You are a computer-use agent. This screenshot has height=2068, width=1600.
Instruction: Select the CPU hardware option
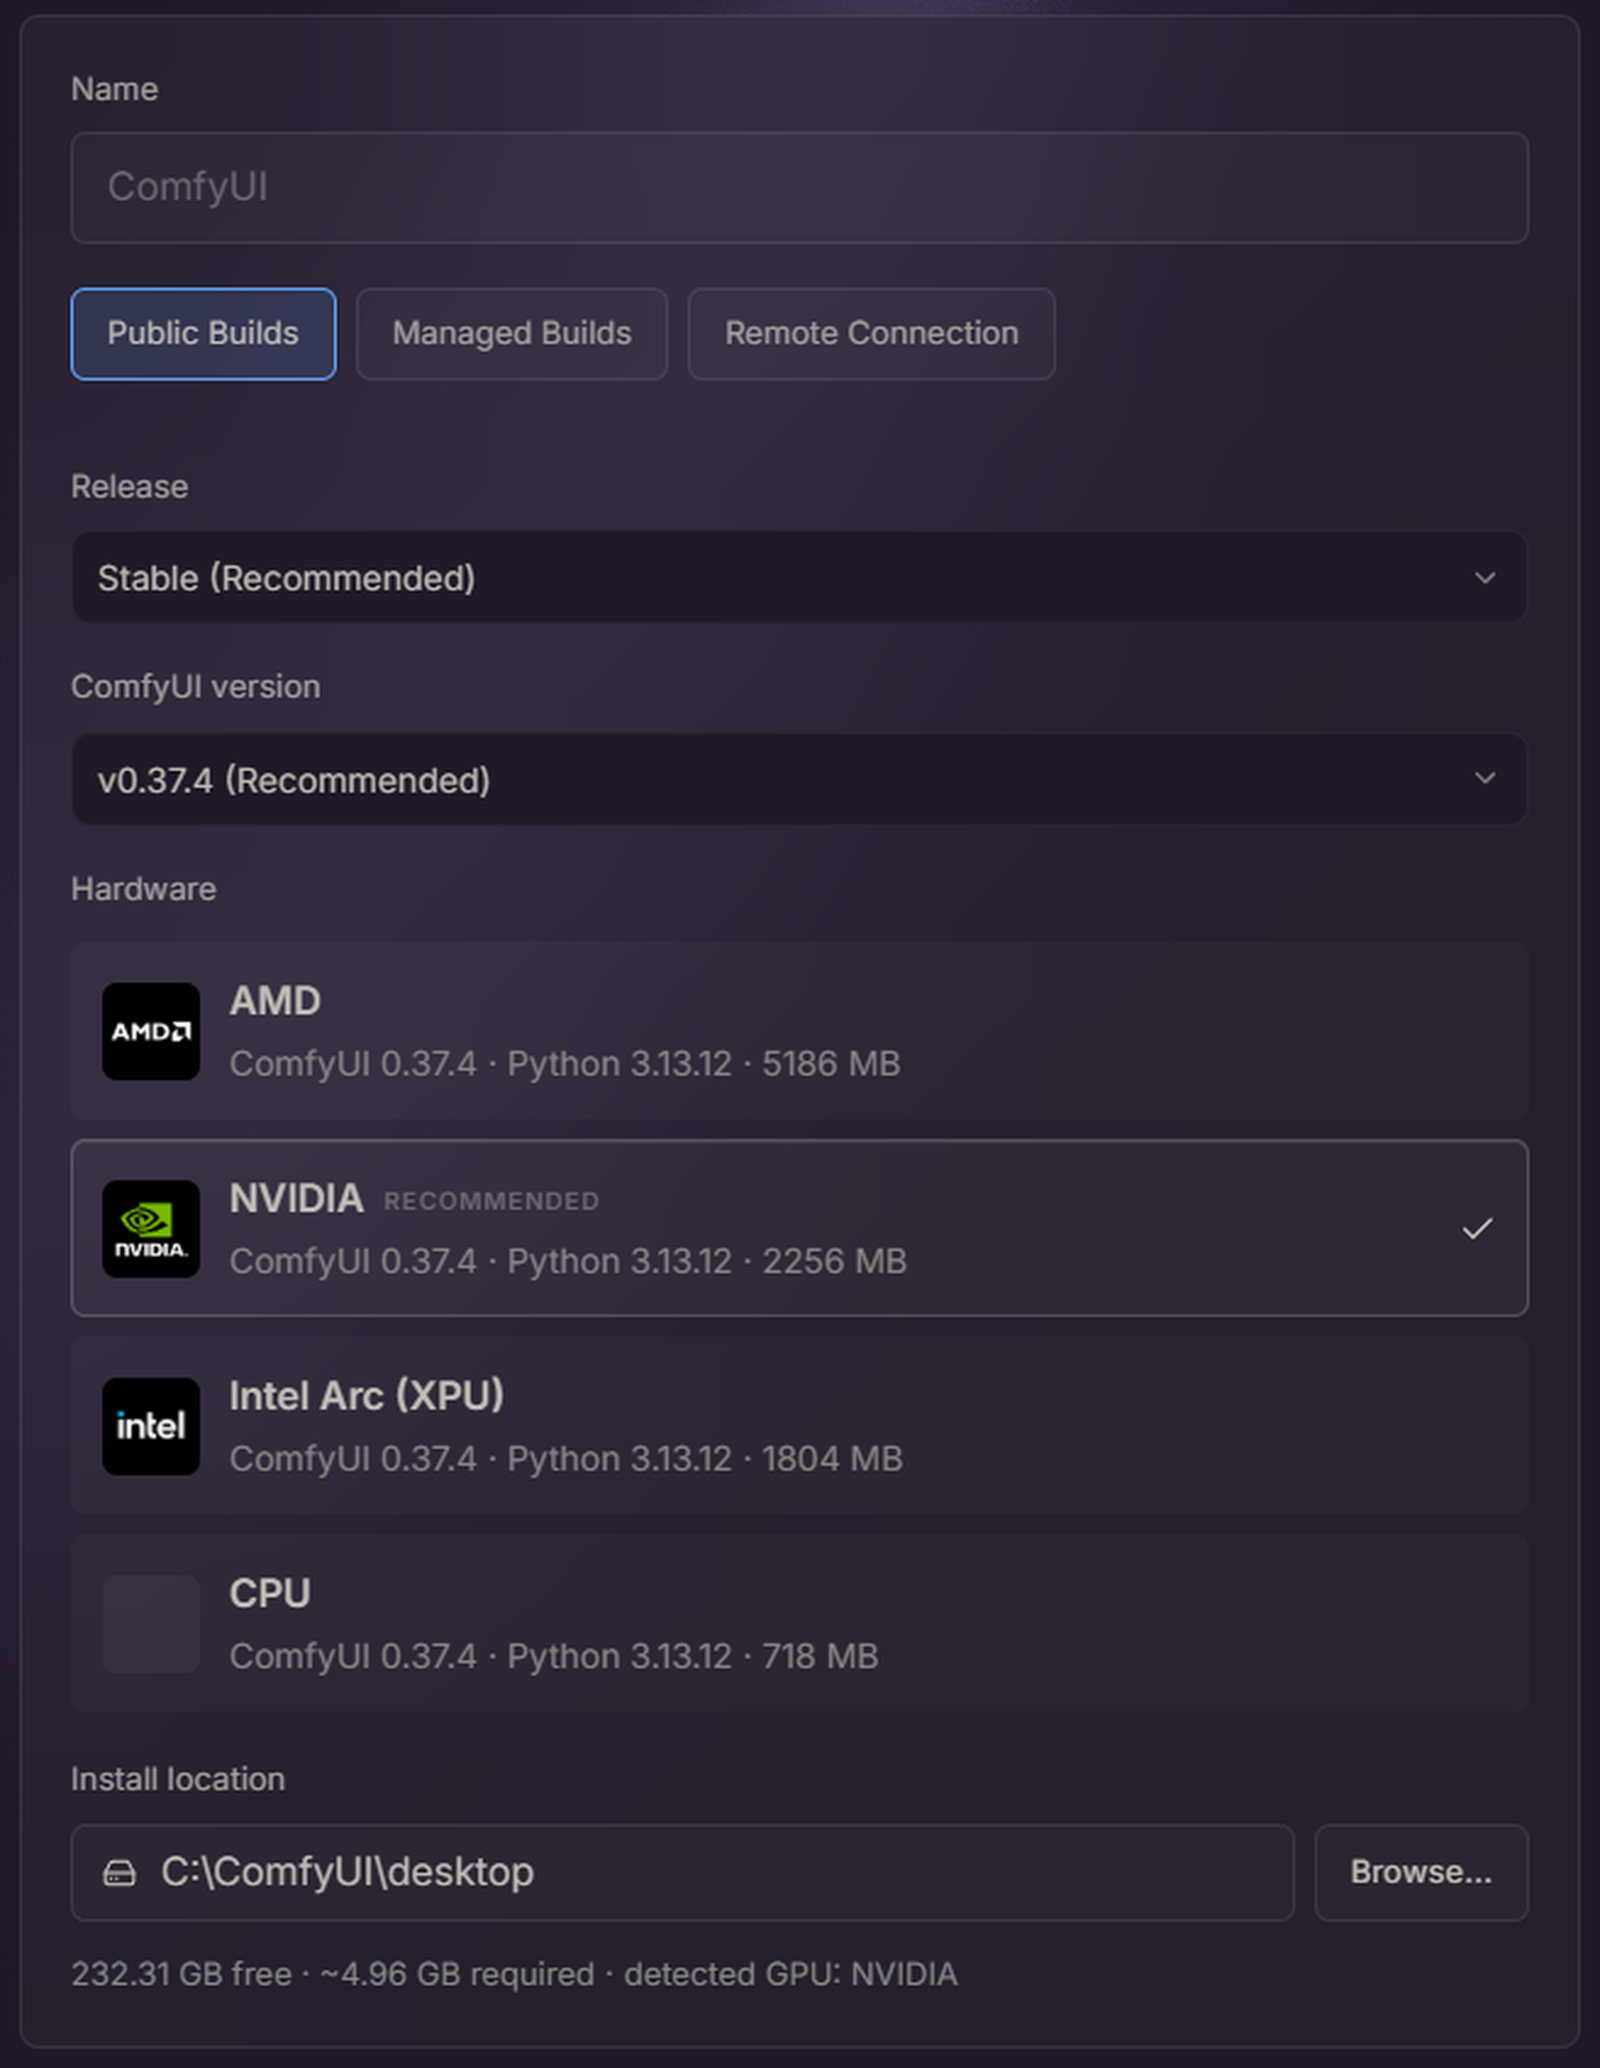799,1623
